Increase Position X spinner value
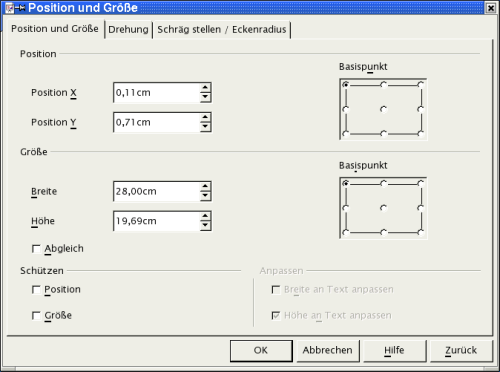This screenshot has height=372, width=500. coord(205,88)
